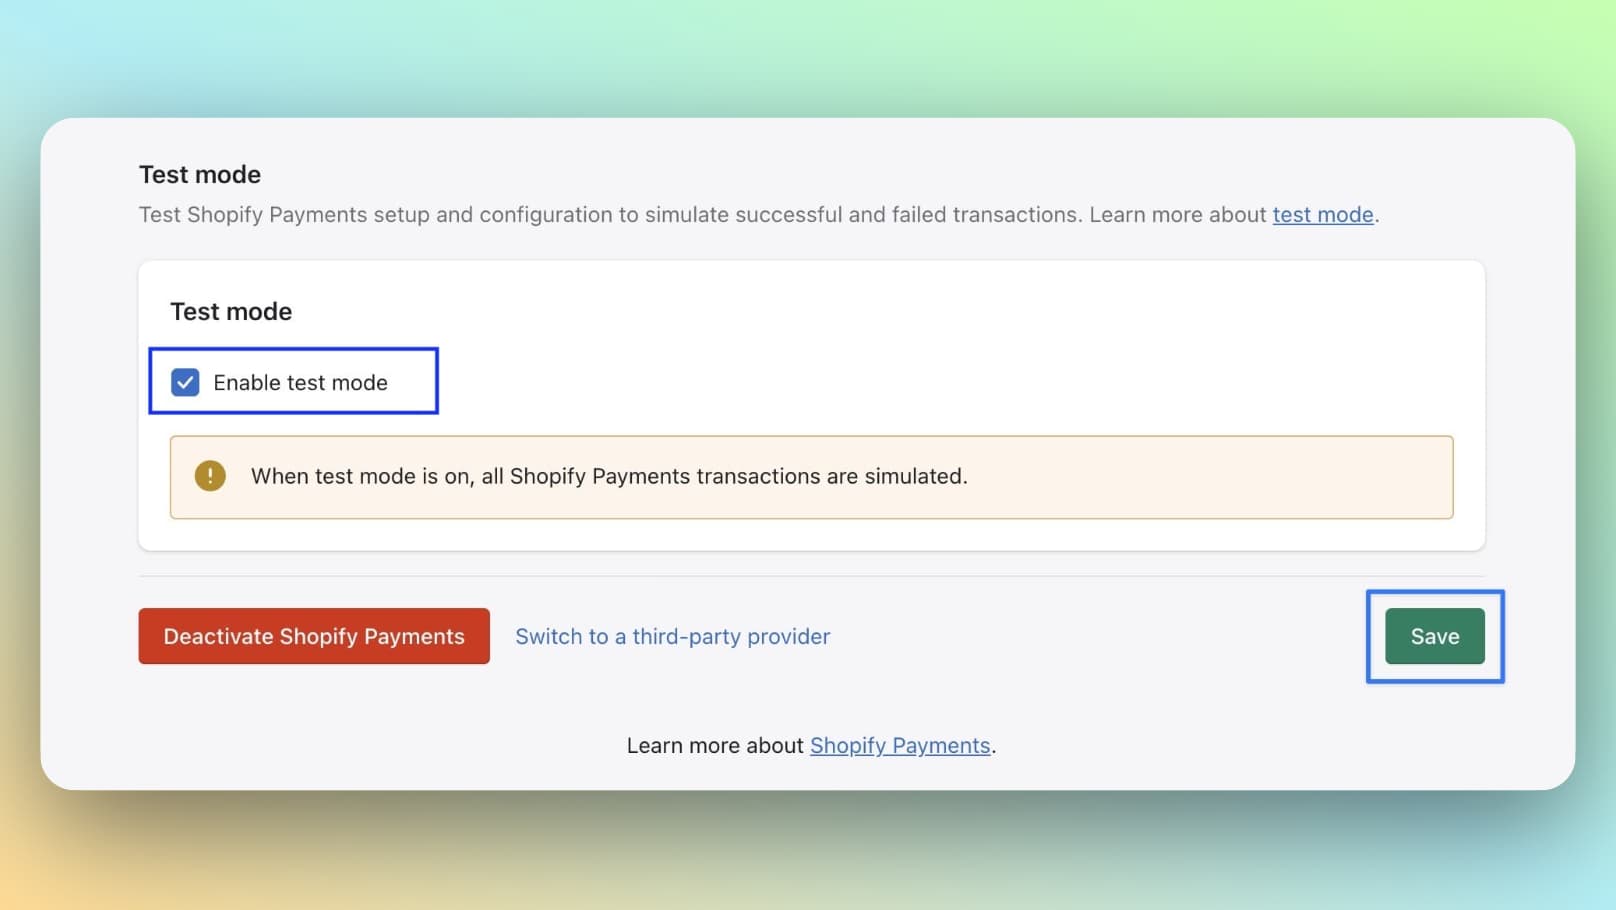
Task: Disable test mode via its checkbox
Action: [x=184, y=382]
